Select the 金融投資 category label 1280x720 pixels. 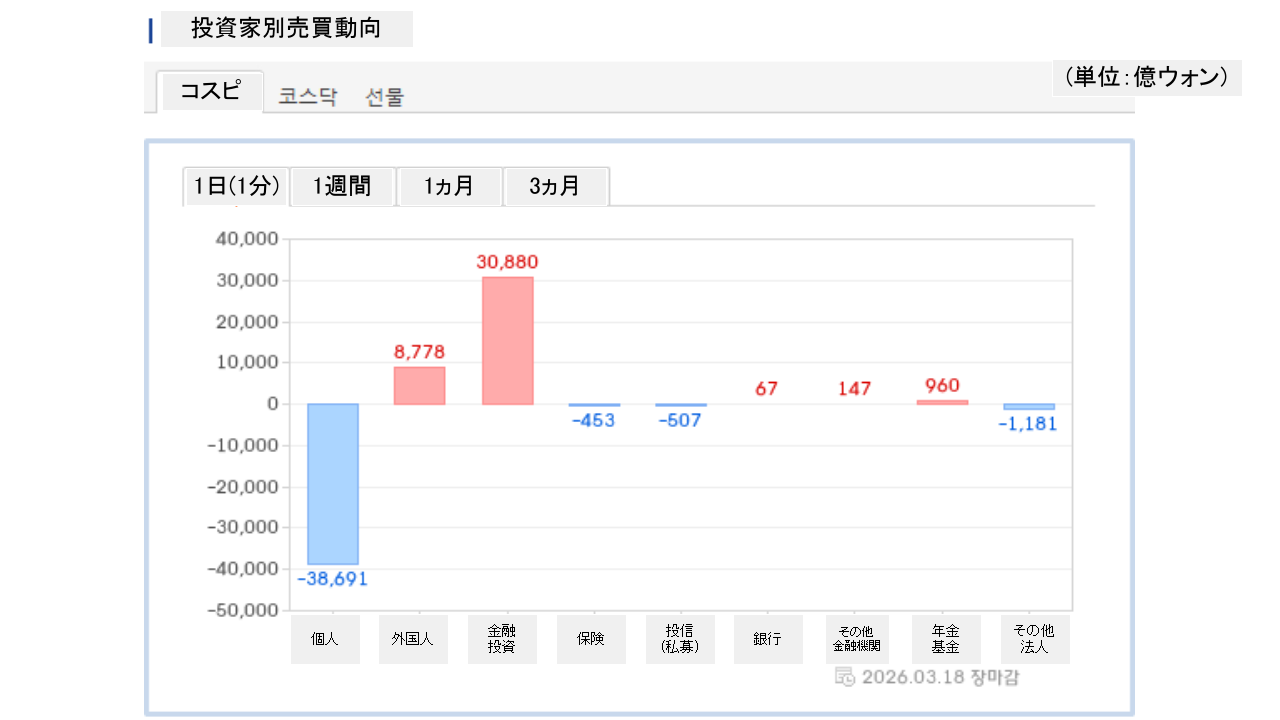tap(502, 639)
